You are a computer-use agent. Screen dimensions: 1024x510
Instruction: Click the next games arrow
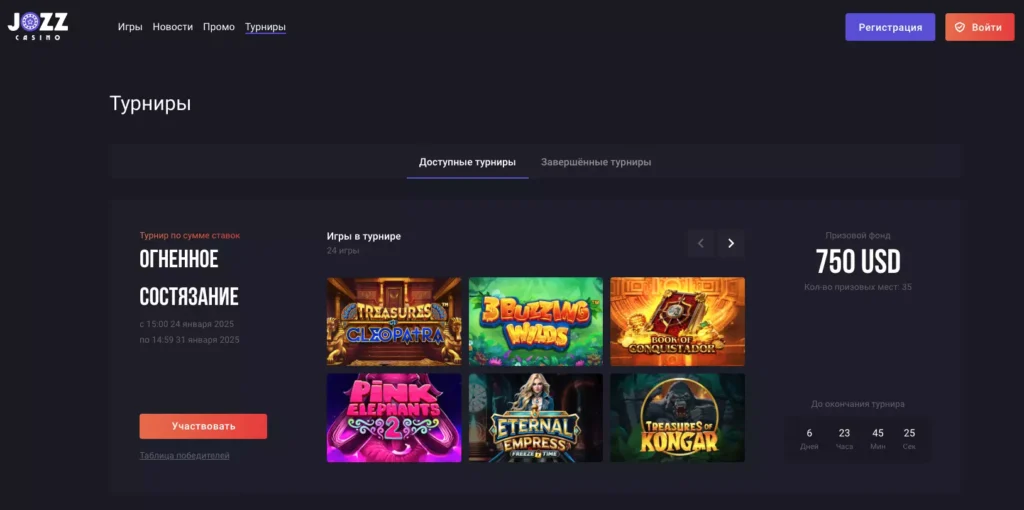pos(731,244)
